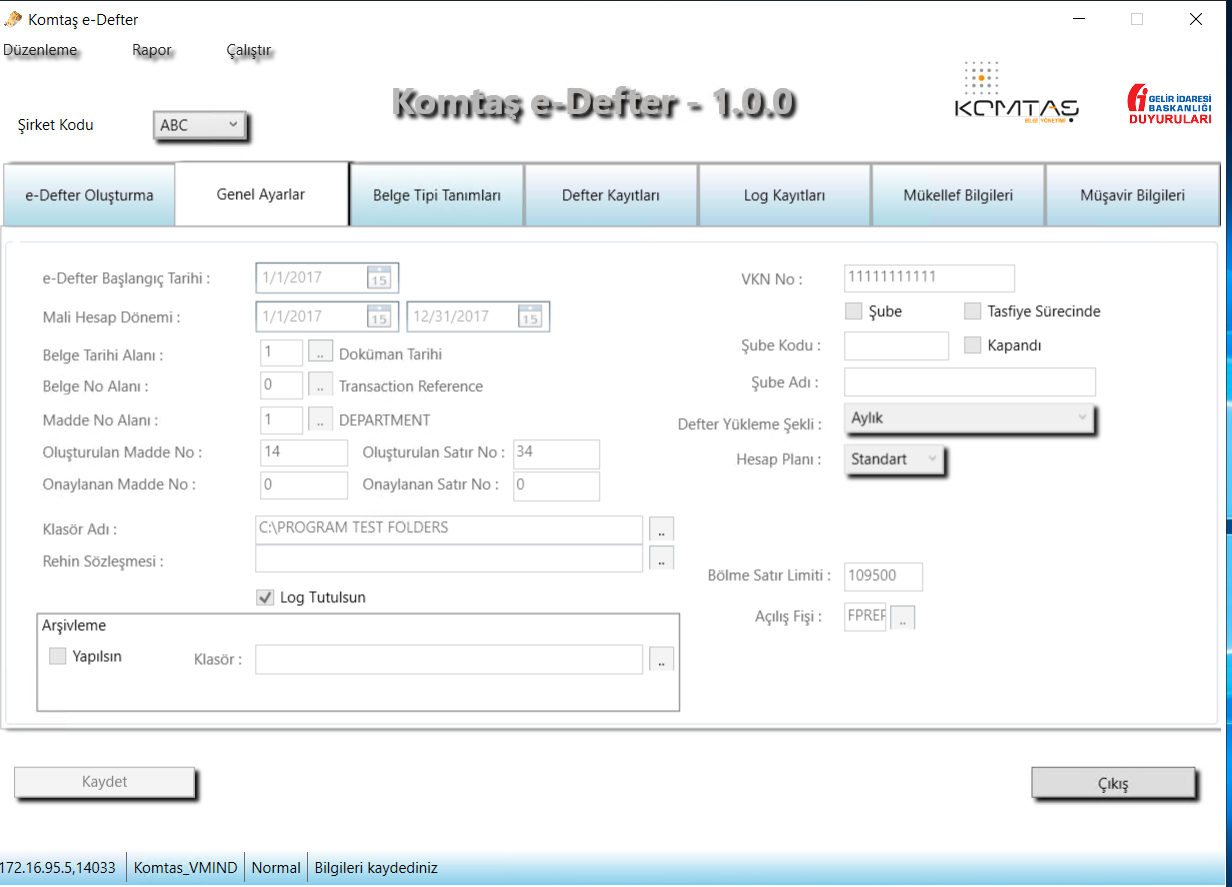Click the Klasör Adı path field

[x=449, y=528]
